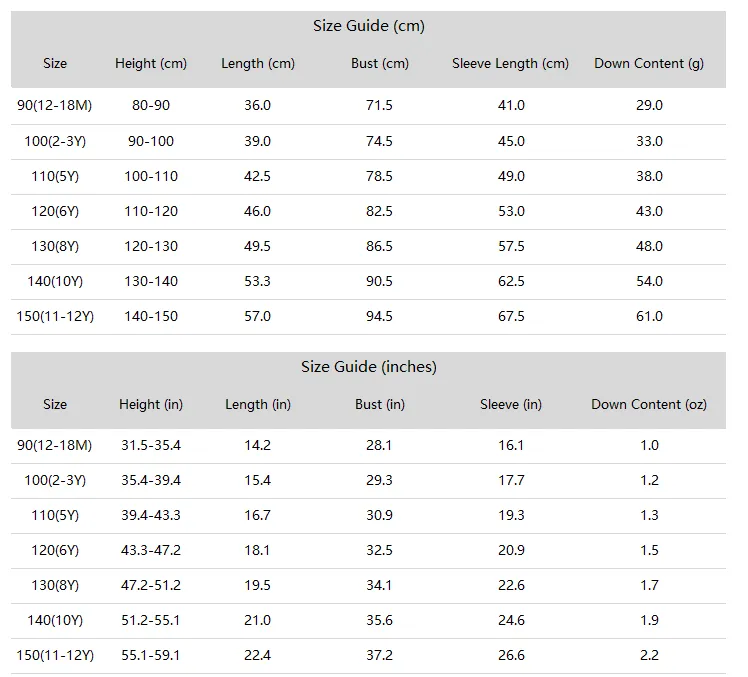
Task: Click the 'Down Content (oz)' column header
Action: click(649, 405)
